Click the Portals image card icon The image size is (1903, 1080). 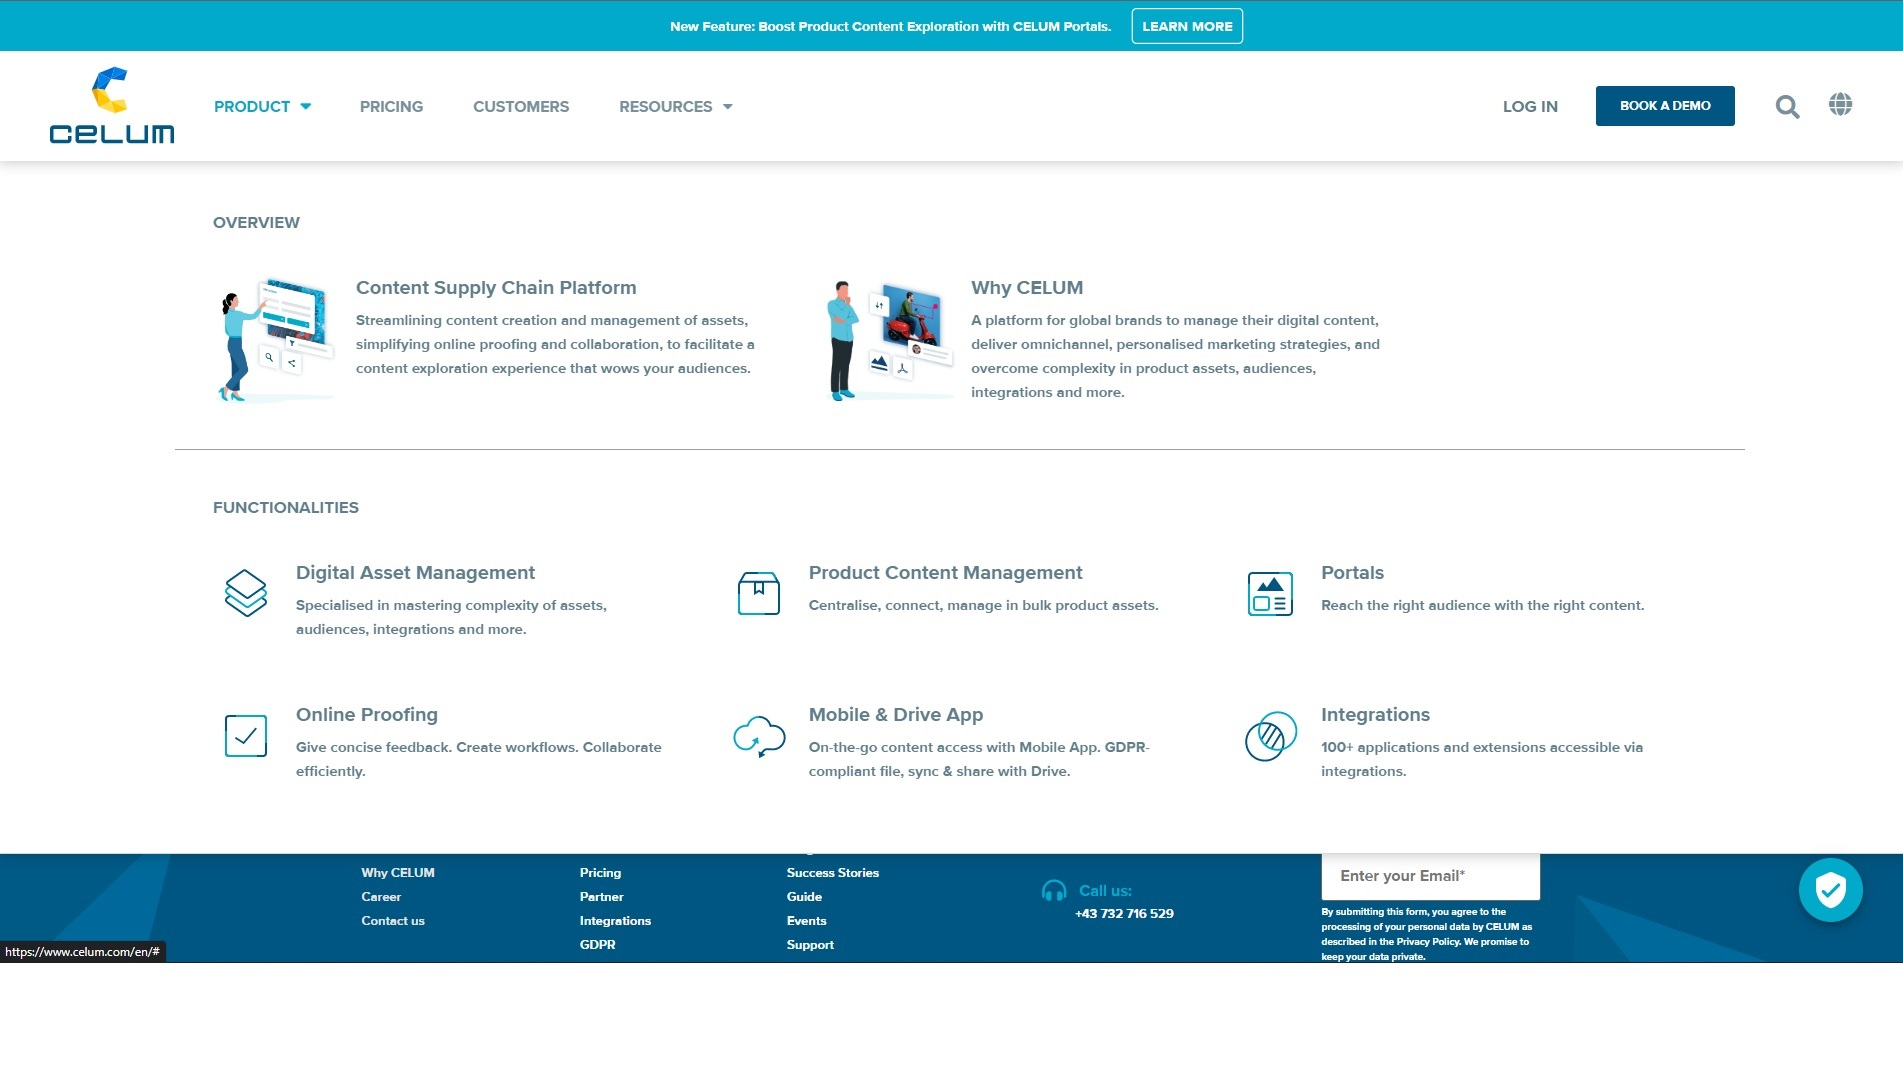click(1270, 594)
